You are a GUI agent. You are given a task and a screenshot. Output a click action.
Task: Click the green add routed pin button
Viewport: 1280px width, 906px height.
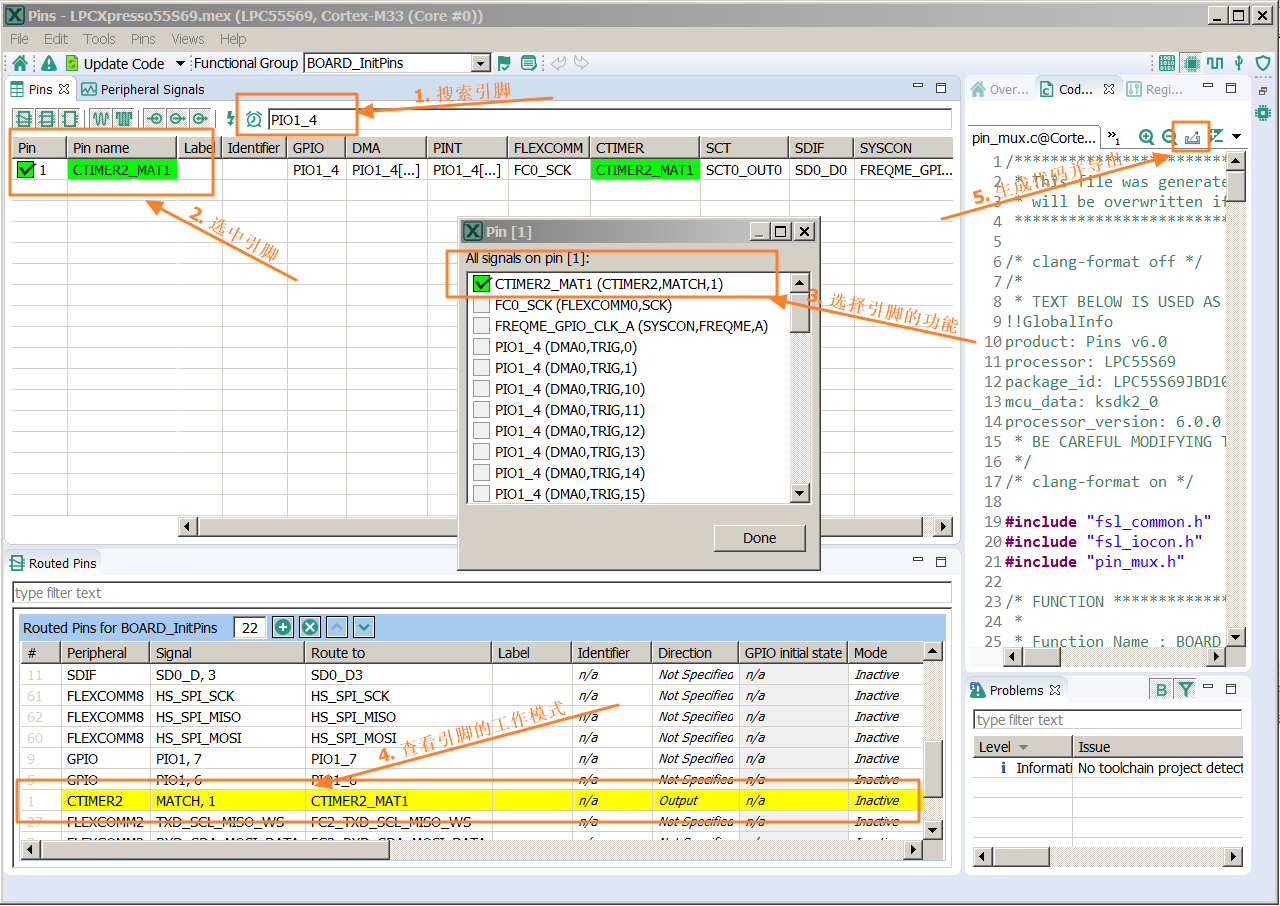point(283,627)
